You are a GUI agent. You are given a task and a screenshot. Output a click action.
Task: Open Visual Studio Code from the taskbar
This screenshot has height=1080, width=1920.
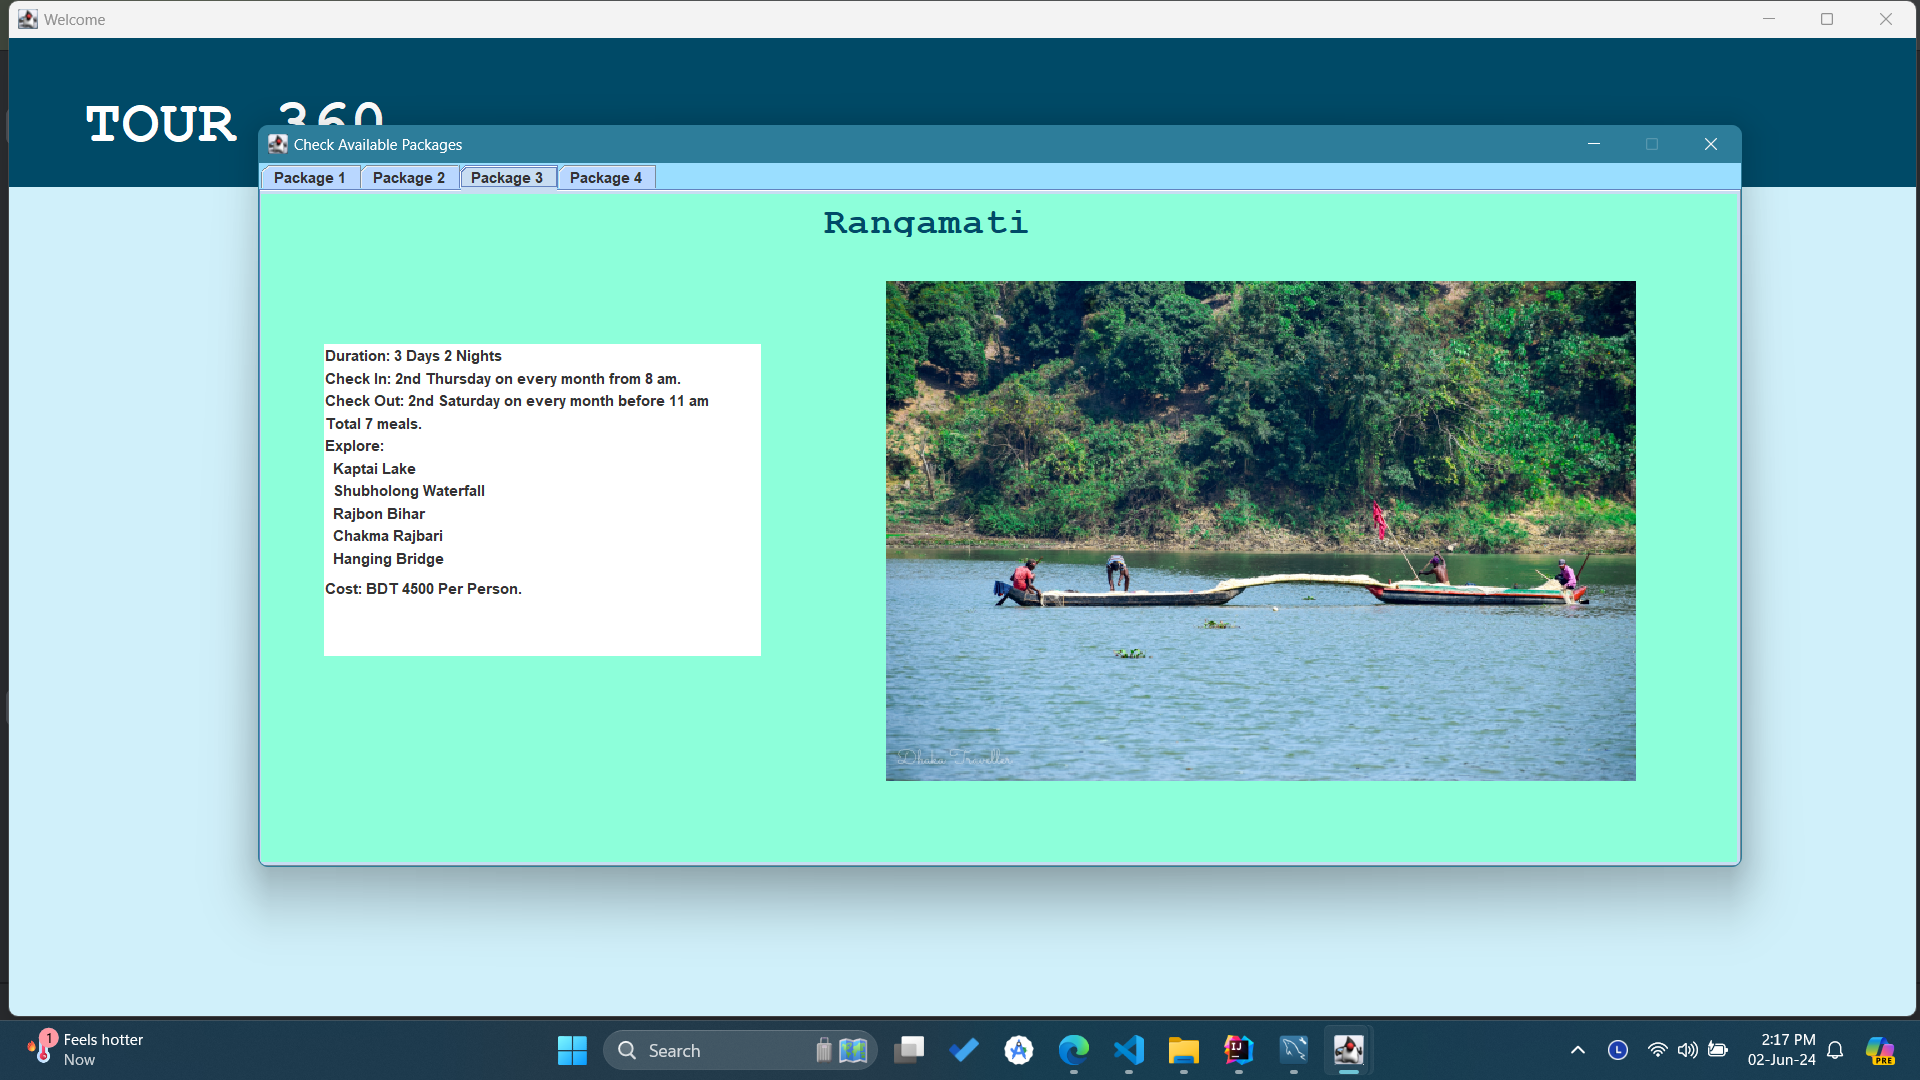[x=1129, y=1050]
